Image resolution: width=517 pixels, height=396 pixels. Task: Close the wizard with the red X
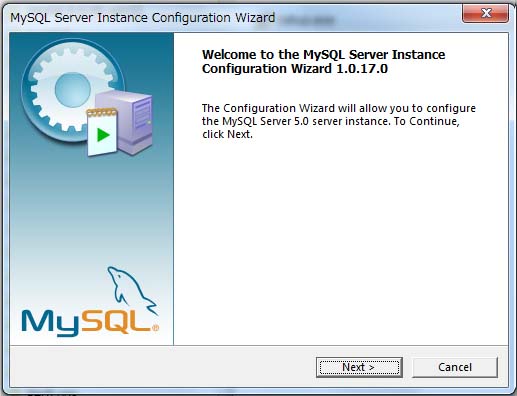point(485,13)
